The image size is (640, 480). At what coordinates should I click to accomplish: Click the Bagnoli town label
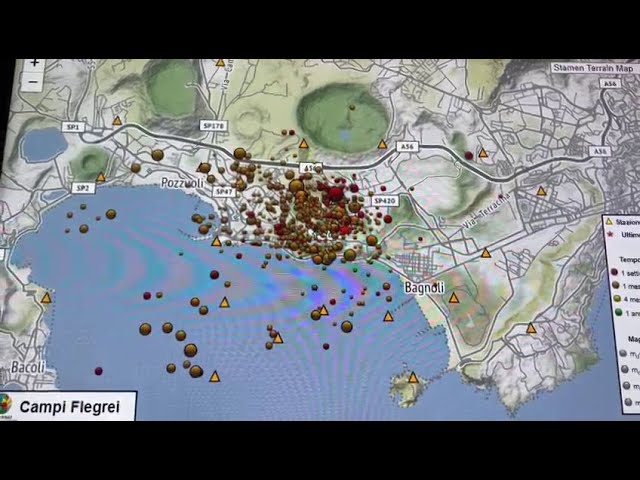coord(424,288)
